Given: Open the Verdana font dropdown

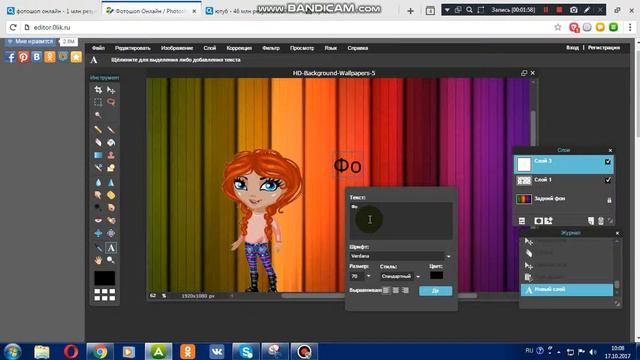Looking at the screenshot, I should (x=449, y=256).
